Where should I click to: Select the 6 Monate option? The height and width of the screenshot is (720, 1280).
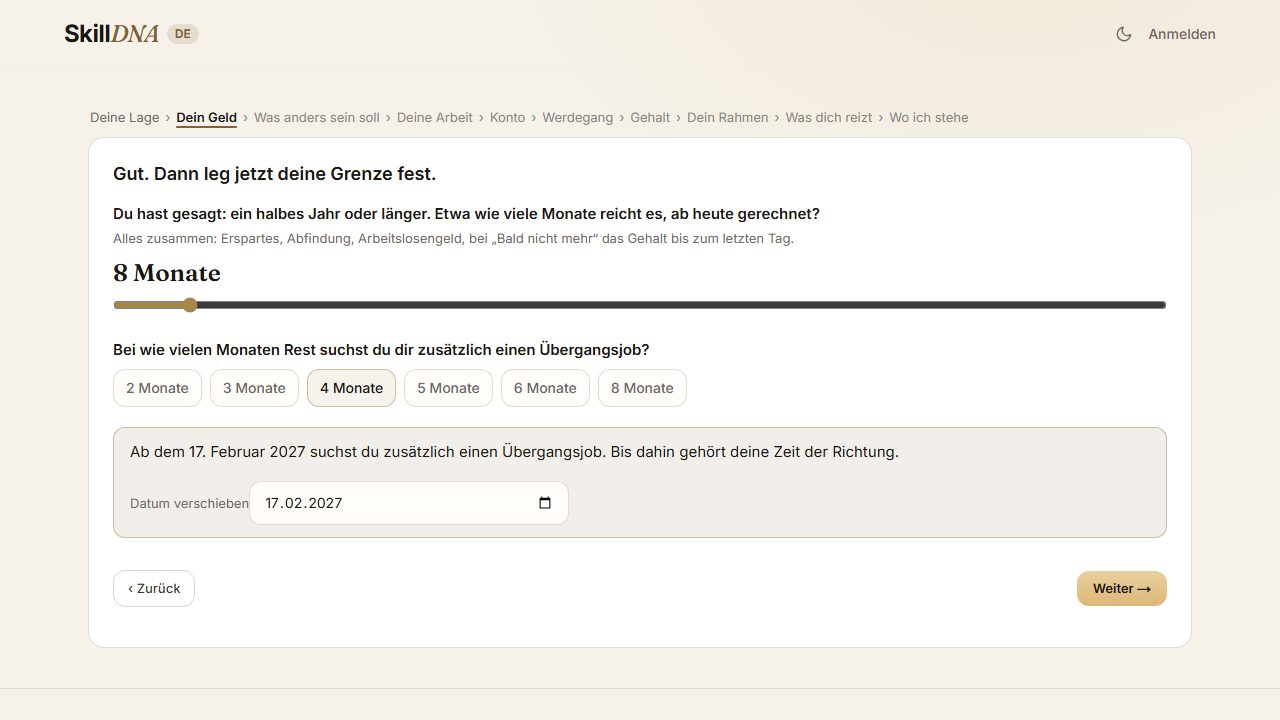(x=545, y=388)
